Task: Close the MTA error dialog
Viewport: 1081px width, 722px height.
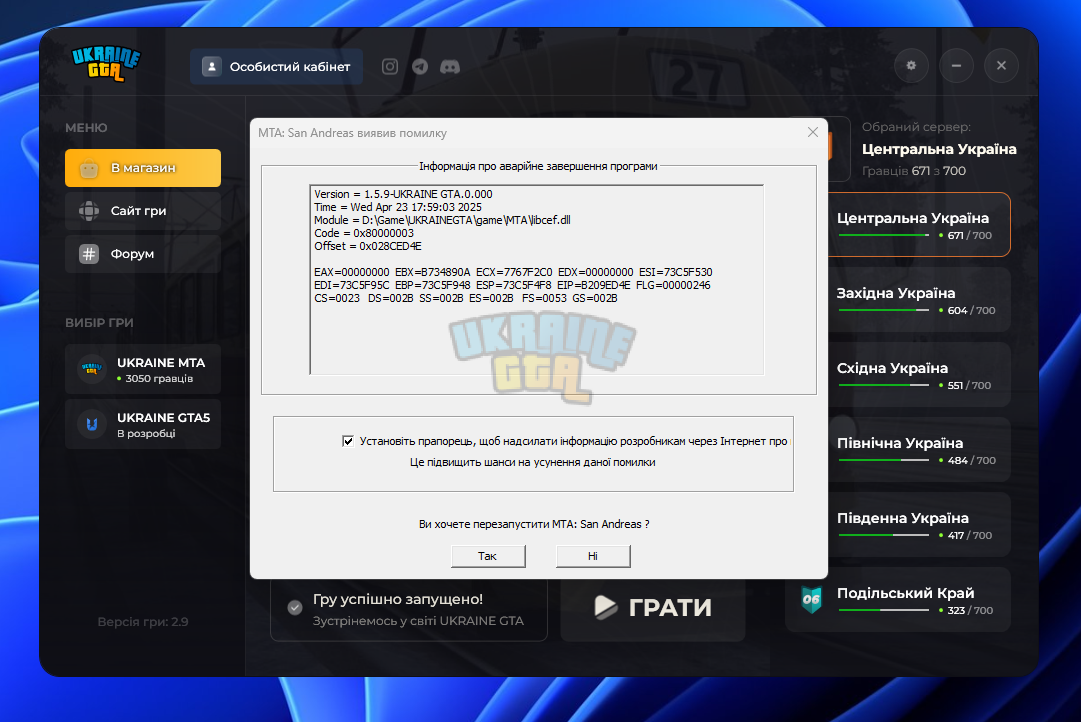Action: [x=813, y=132]
